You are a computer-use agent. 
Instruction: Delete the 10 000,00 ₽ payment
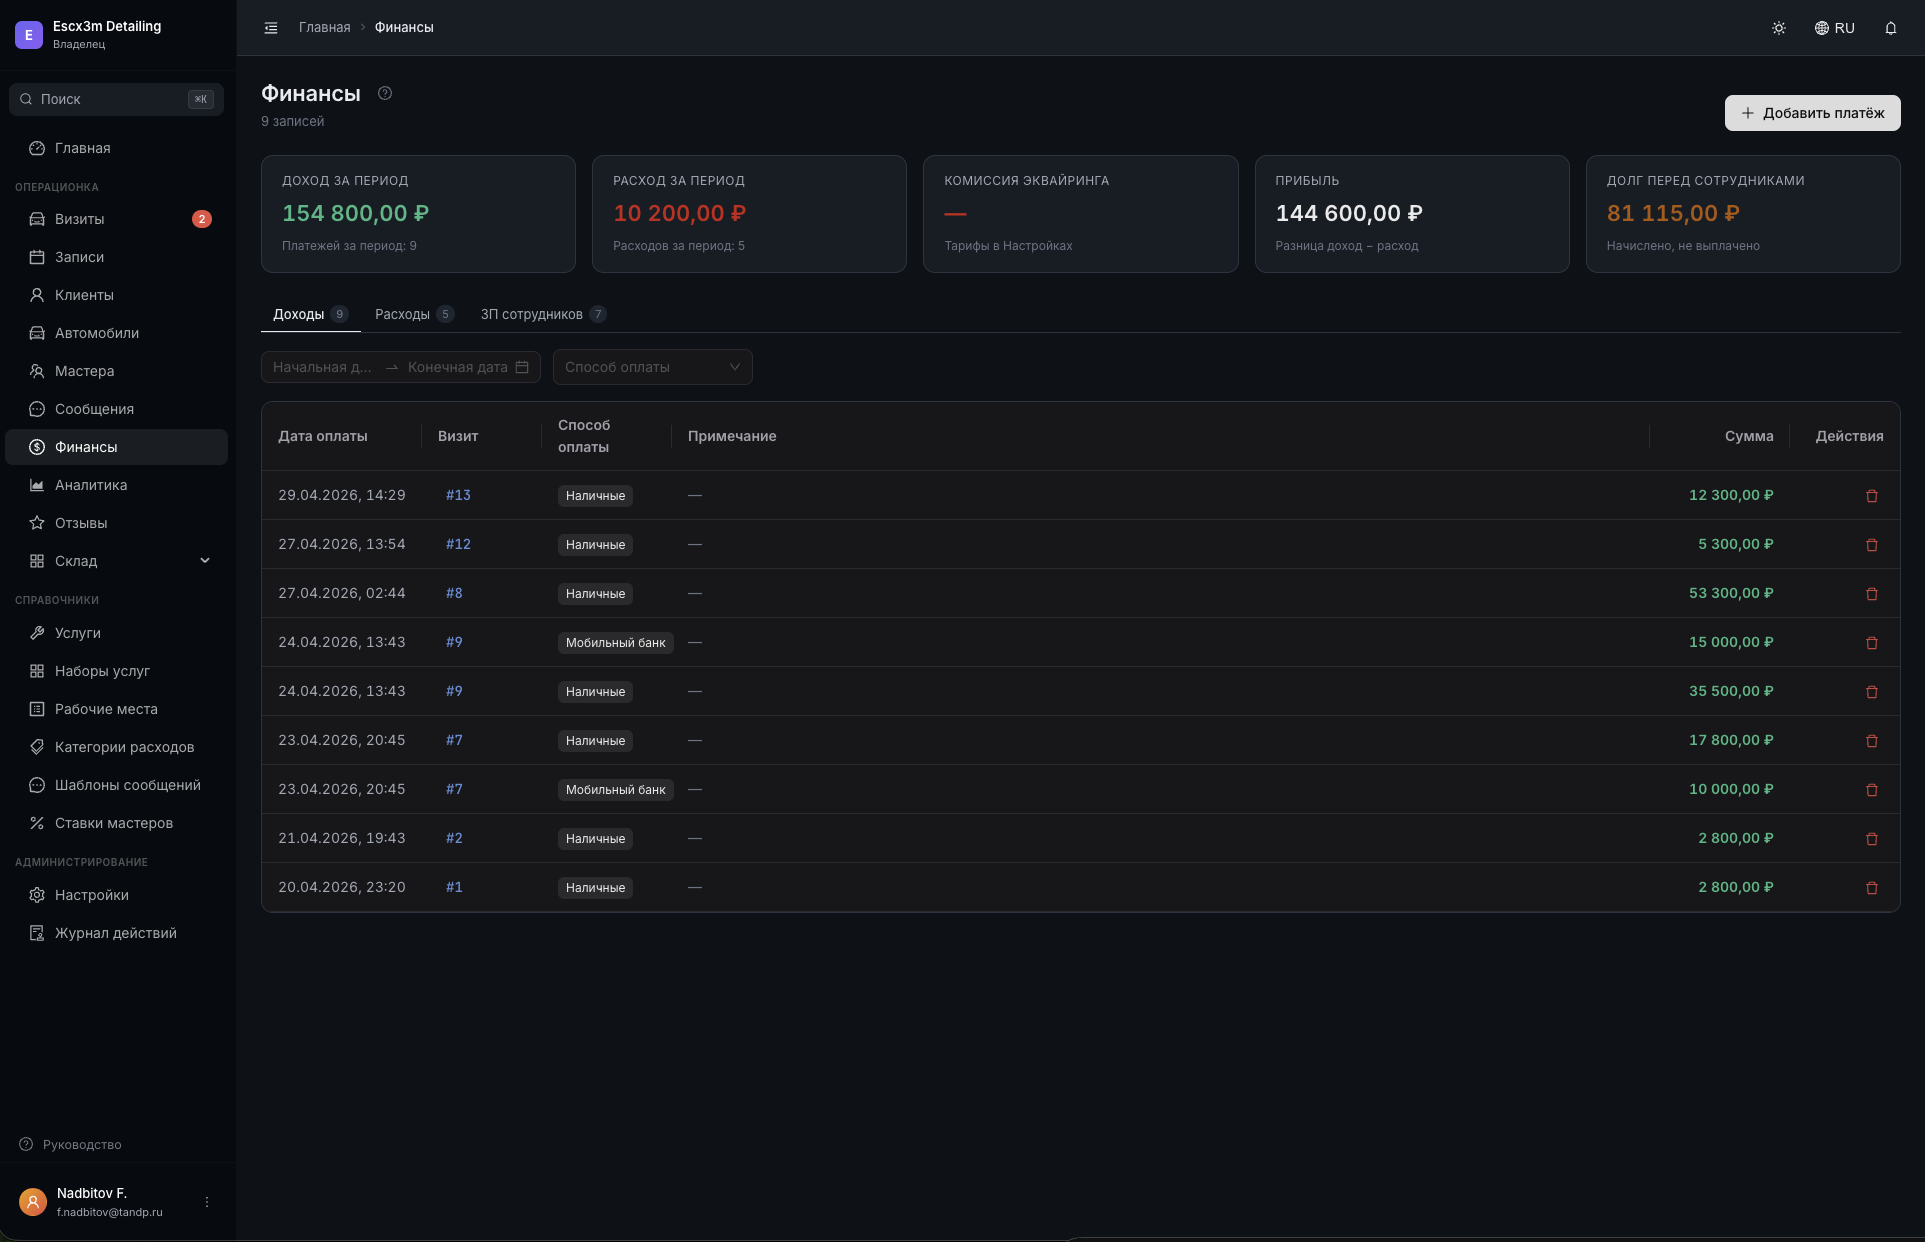pos(1872,790)
